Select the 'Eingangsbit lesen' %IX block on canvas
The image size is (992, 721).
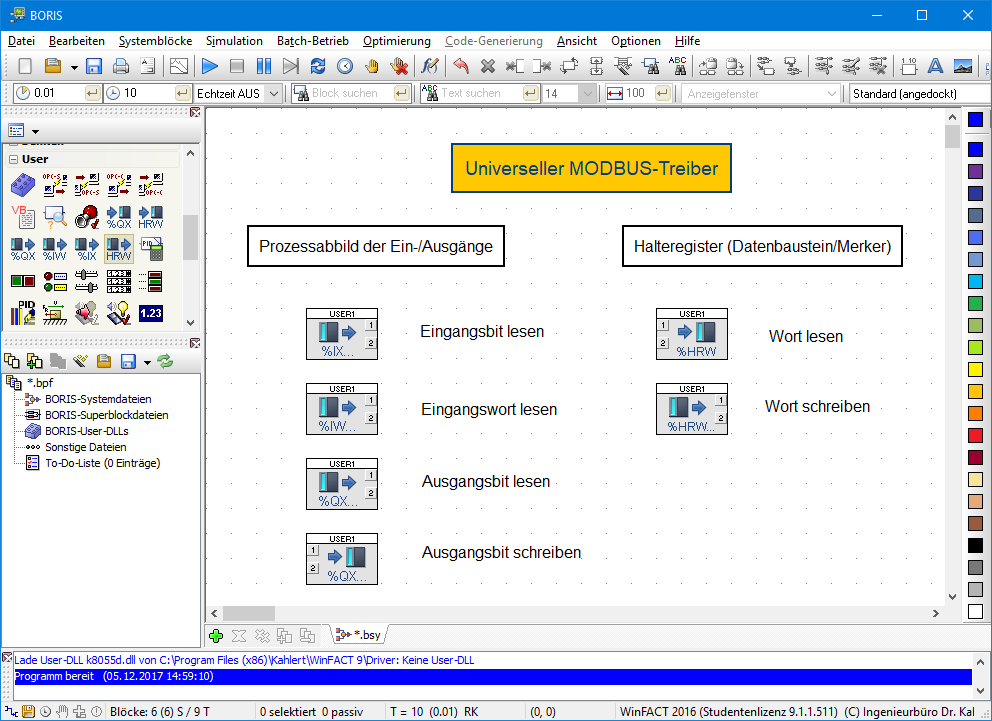342,334
